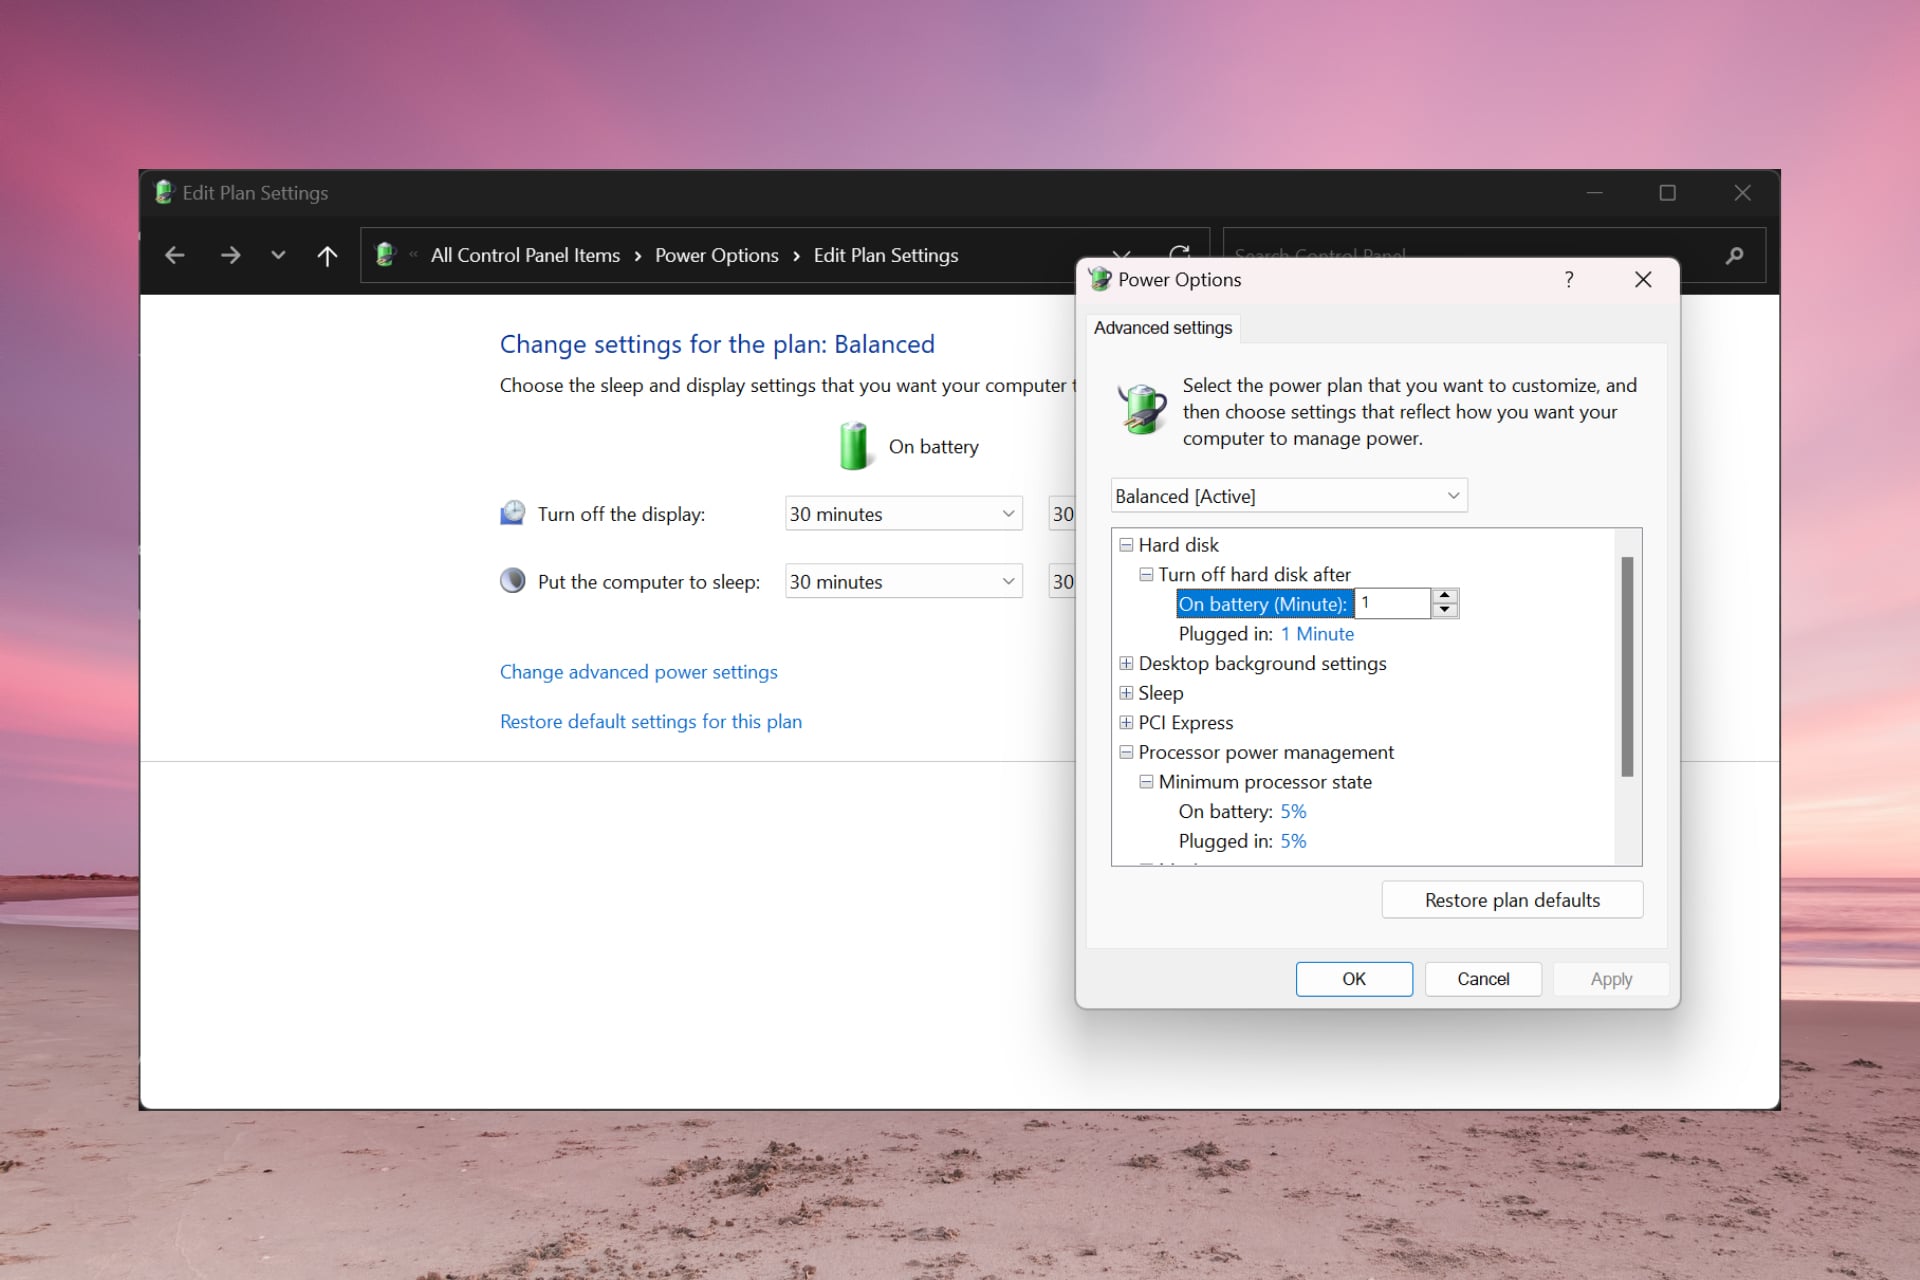Click the green battery icon above On battery column
This screenshot has width=1920, height=1280.
(856, 445)
